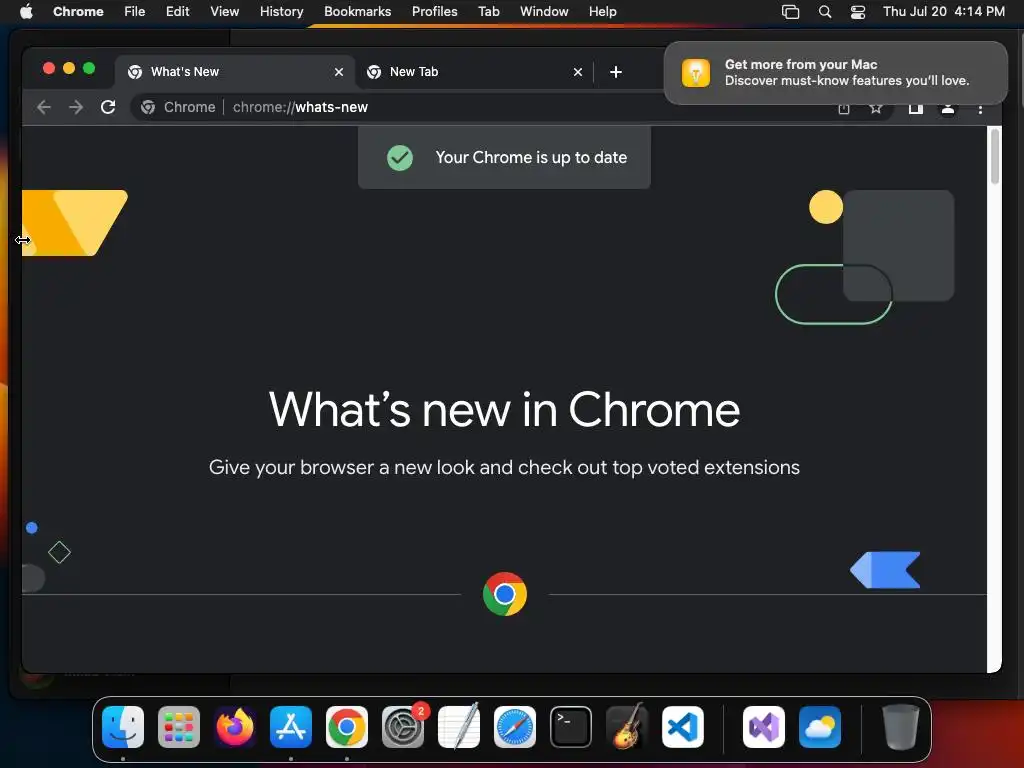
Task: Open the Apple menu
Action: click(26, 12)
